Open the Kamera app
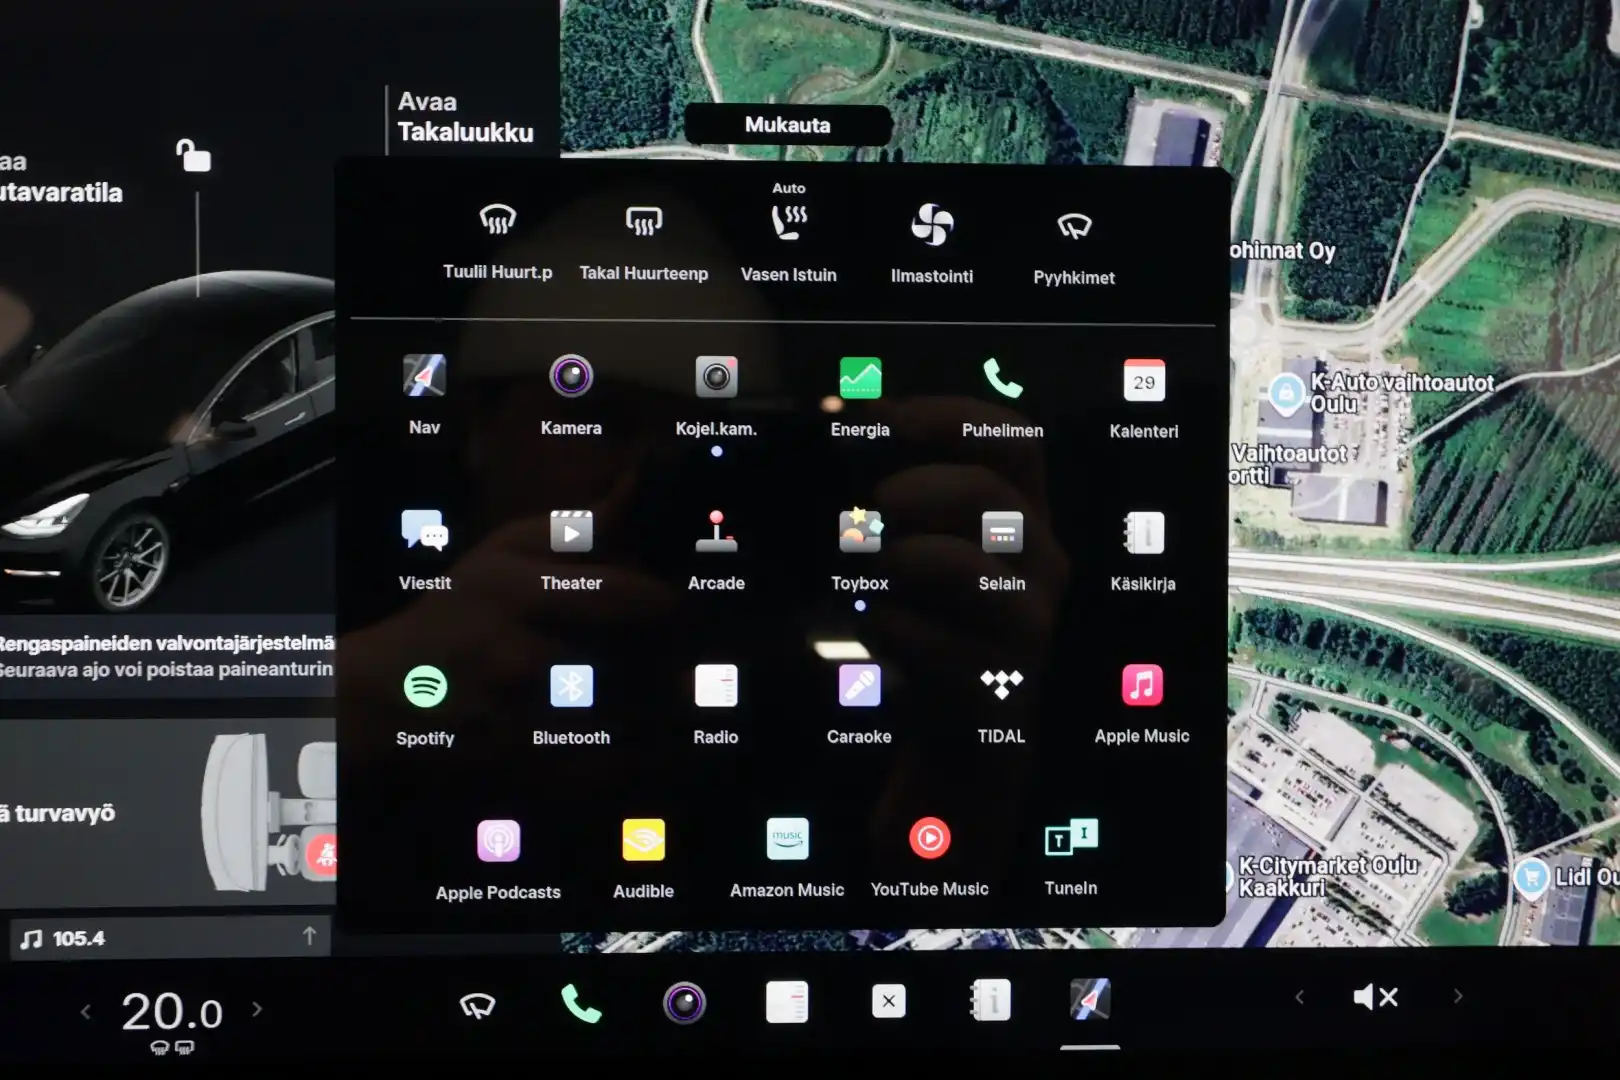Screen dimensions: 1620x1080 point(571,377)
